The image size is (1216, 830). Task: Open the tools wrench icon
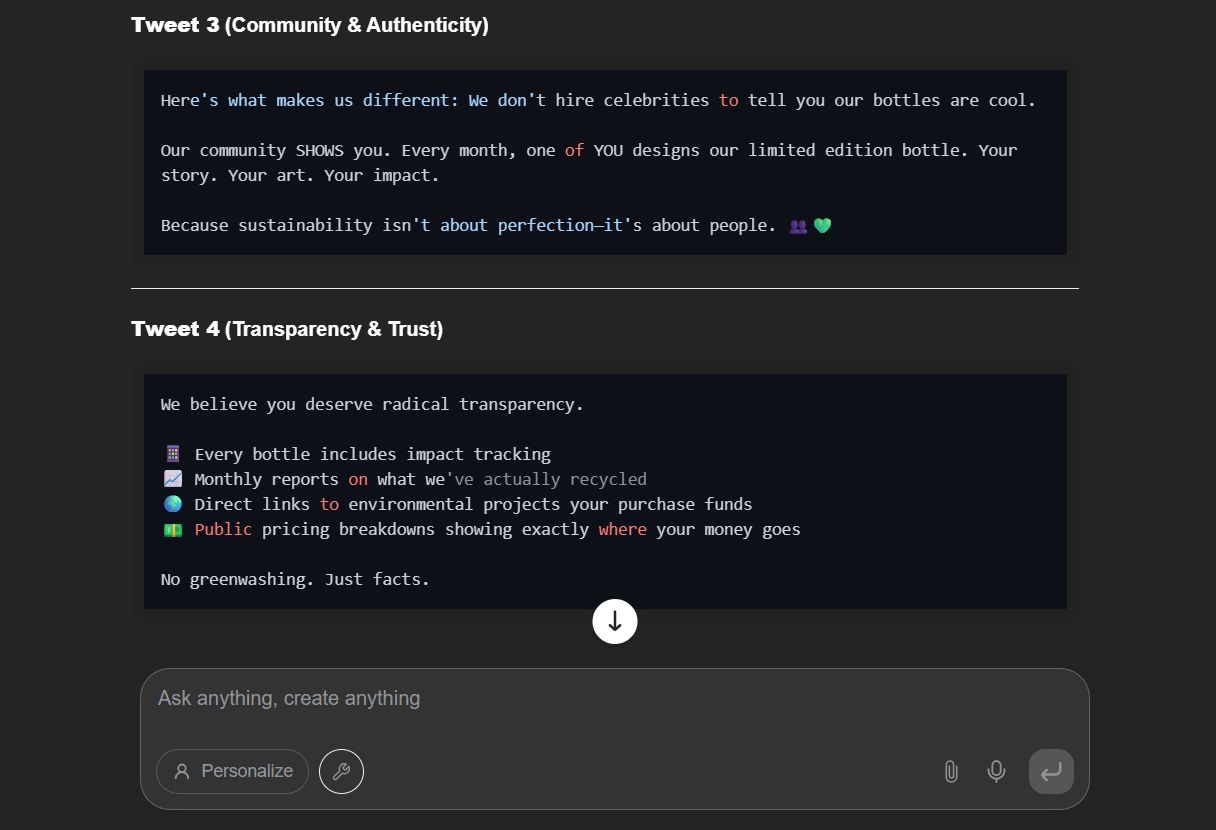[341, 771]
